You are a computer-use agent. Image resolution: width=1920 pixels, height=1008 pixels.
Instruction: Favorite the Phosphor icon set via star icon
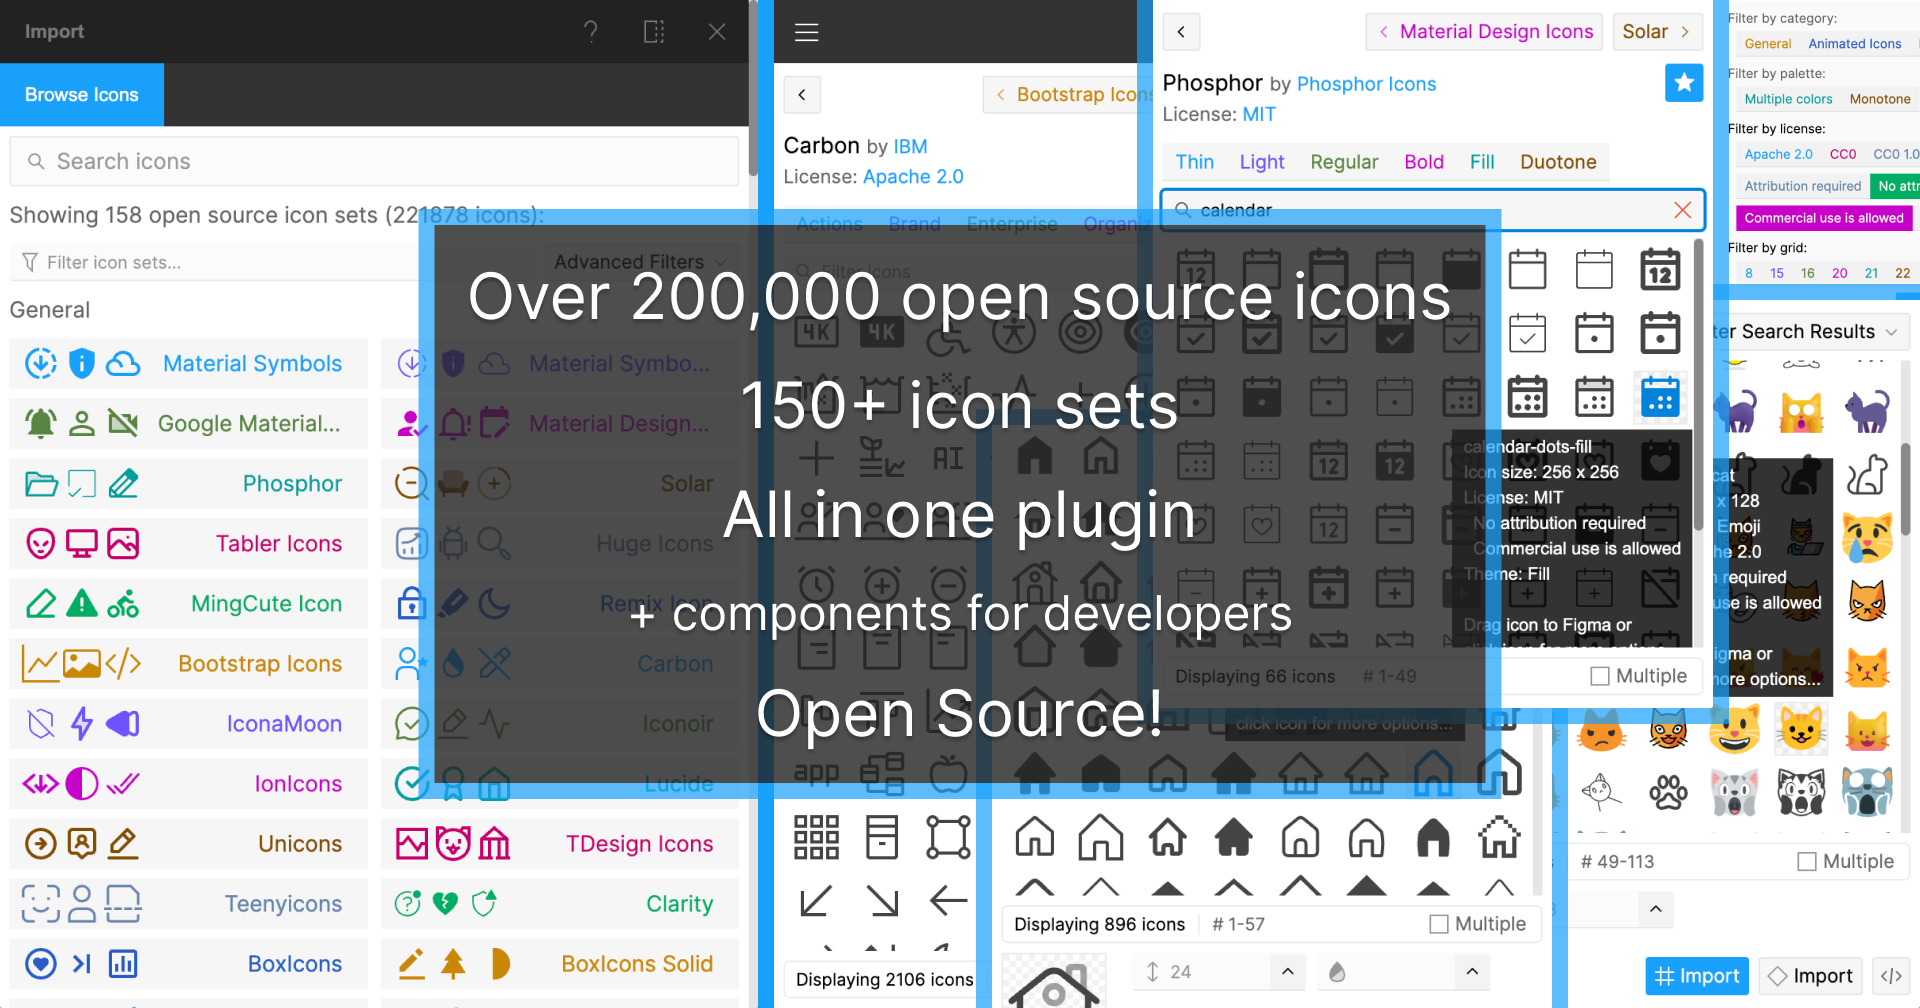coord(1684,83)
